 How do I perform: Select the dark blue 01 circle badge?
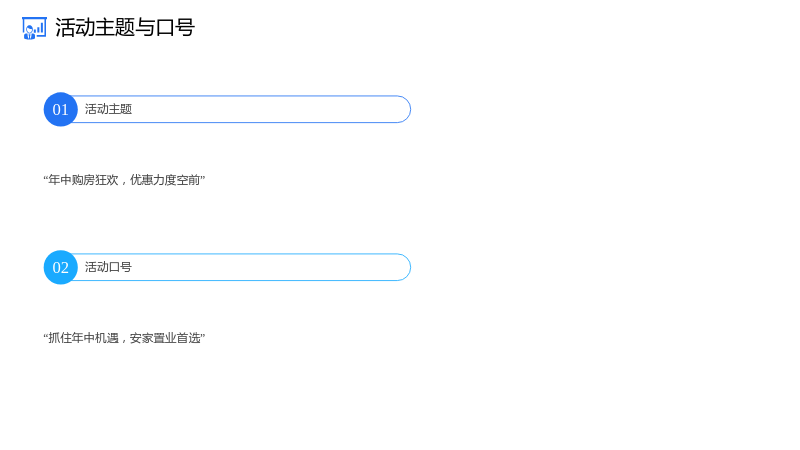(x=61, y=109)
